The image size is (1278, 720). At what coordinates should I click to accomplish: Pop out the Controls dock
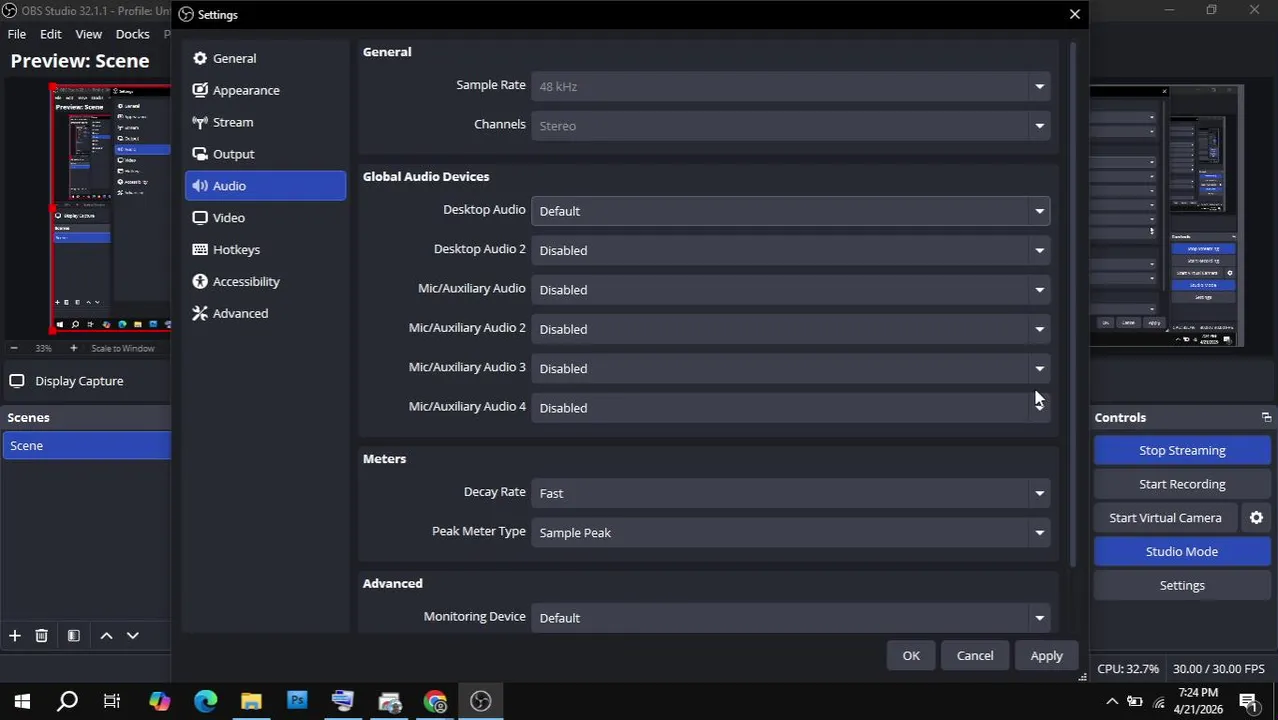pos(1266,418)
